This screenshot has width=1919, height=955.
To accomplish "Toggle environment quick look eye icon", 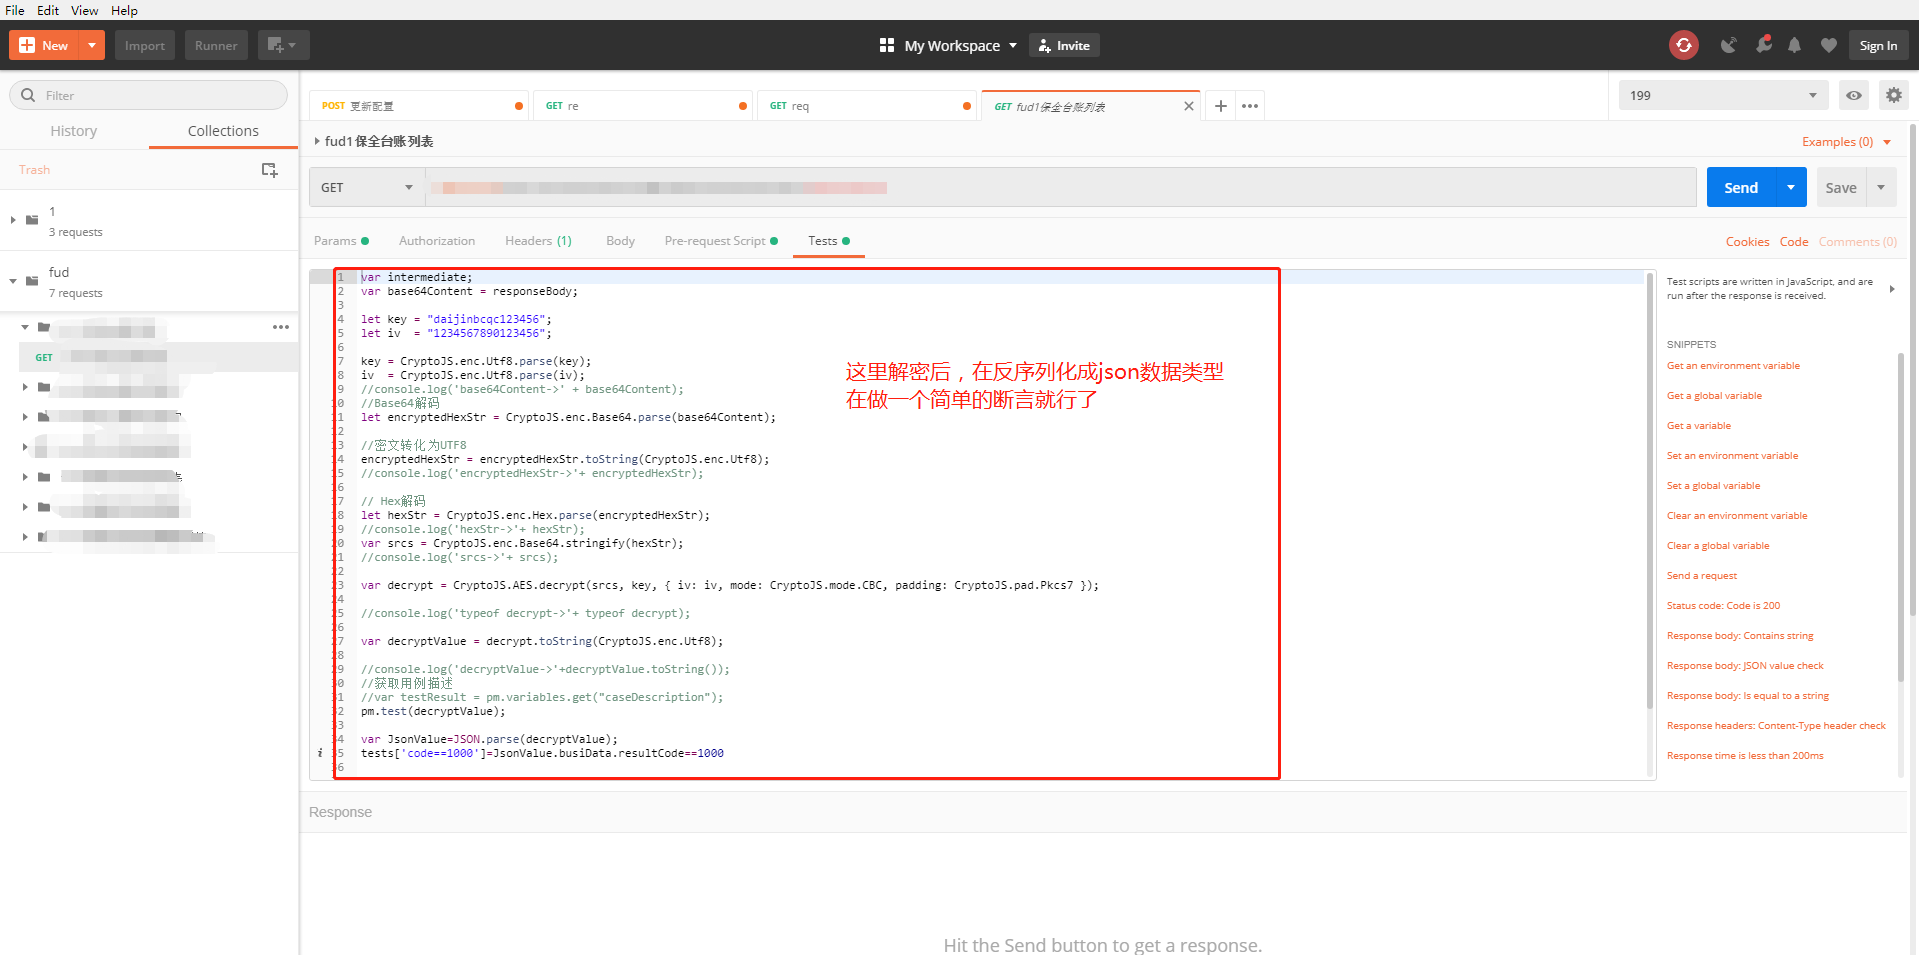I will pos(1854,95).
